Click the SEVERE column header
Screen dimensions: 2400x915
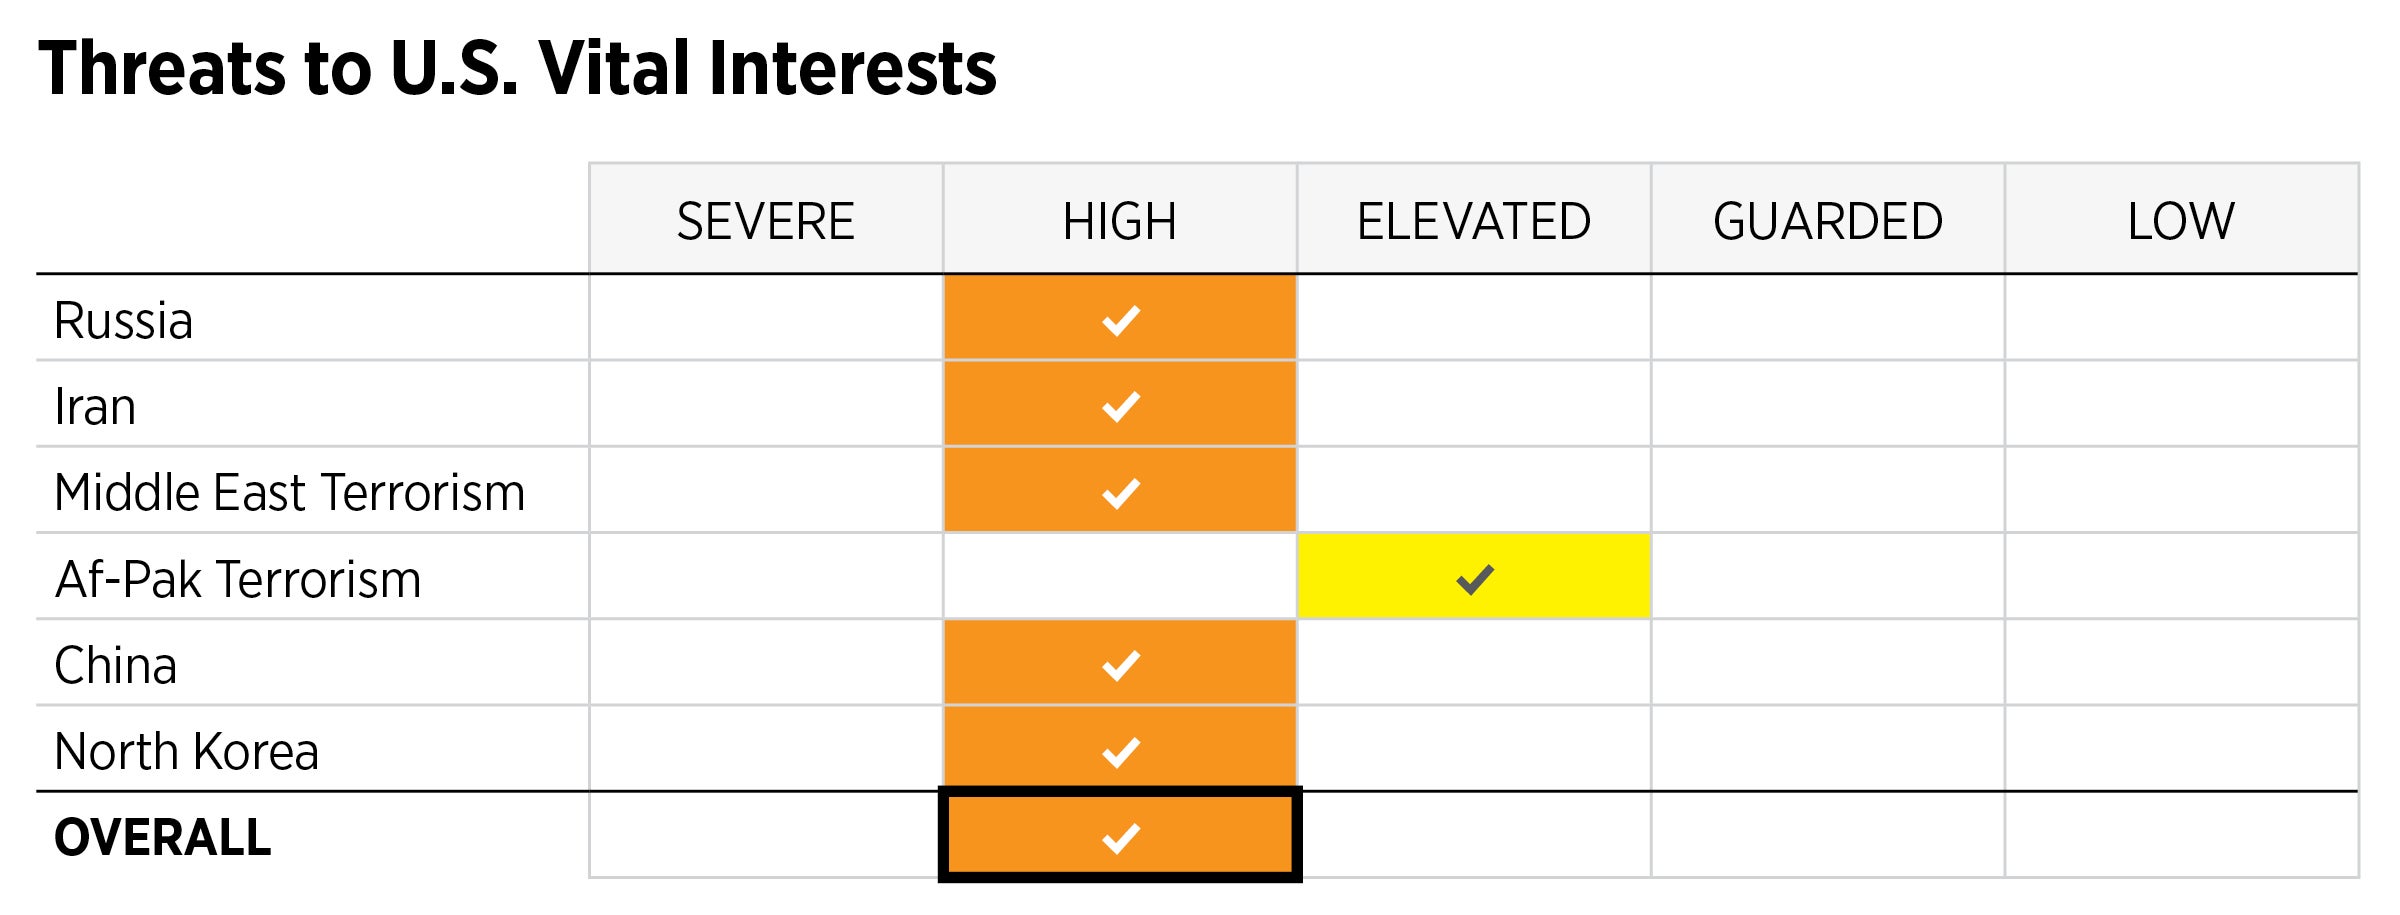tap(765, 221)
